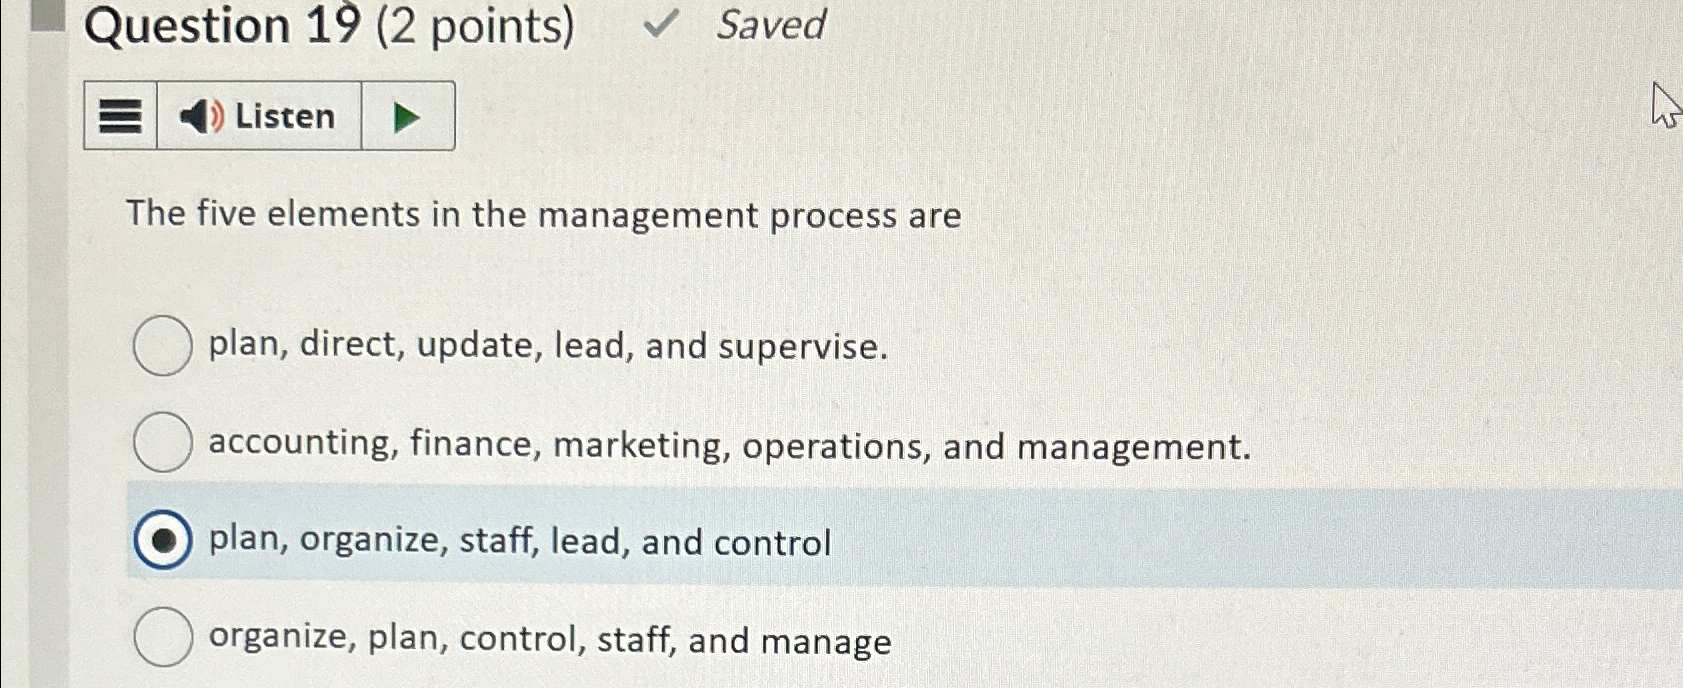The image size is (1683, 688).
Task: Choose accounting, finance, marketing, operations, and management
Action: [x=163, y=443]
